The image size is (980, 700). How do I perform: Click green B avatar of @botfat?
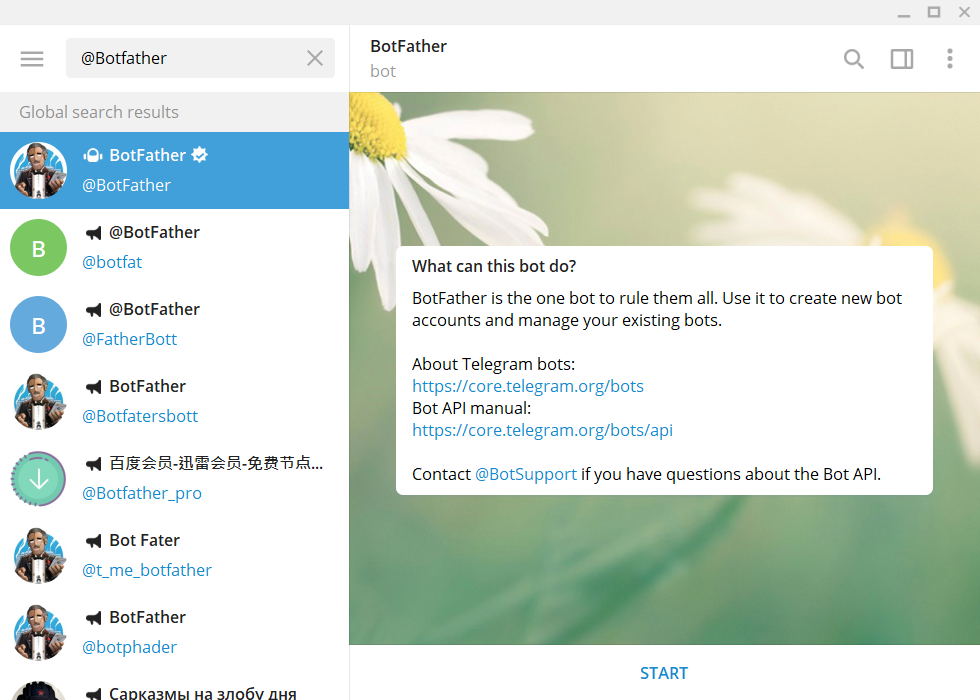coord(39,248)
